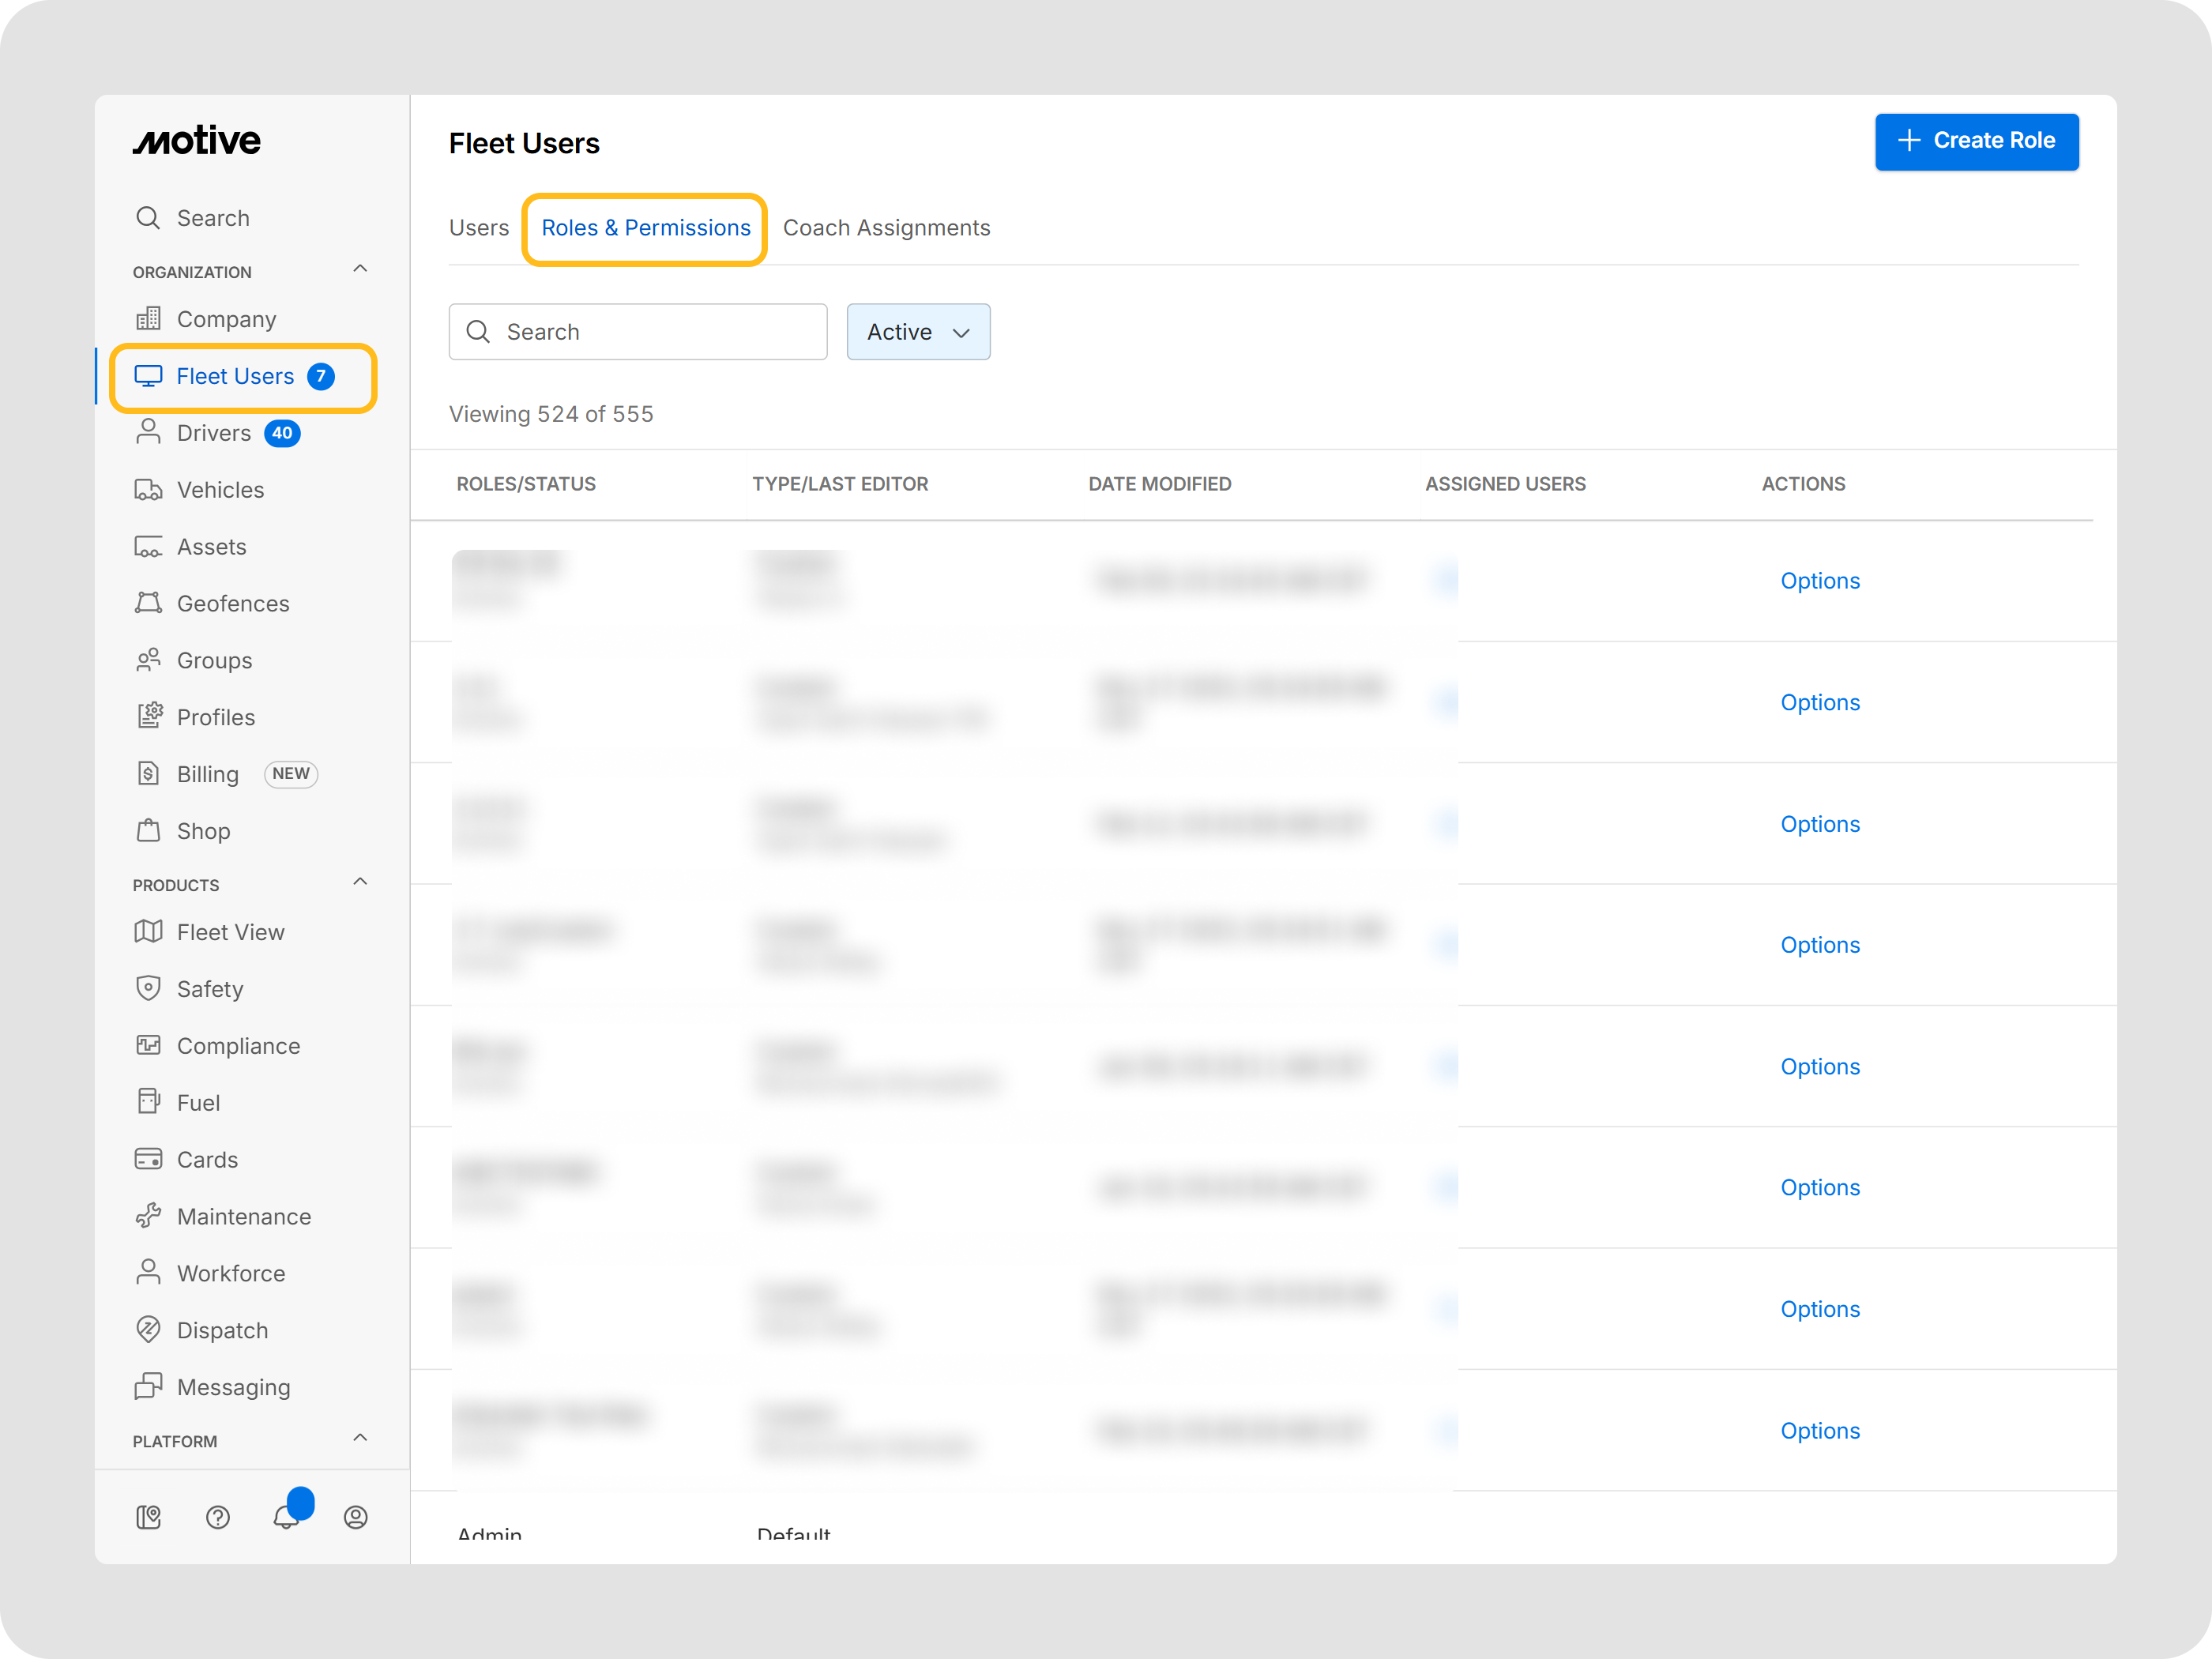2212x1659 pixels.
Task: Open the notifications bell icon
Action: pyautogui.click(x=286, y=1517)
